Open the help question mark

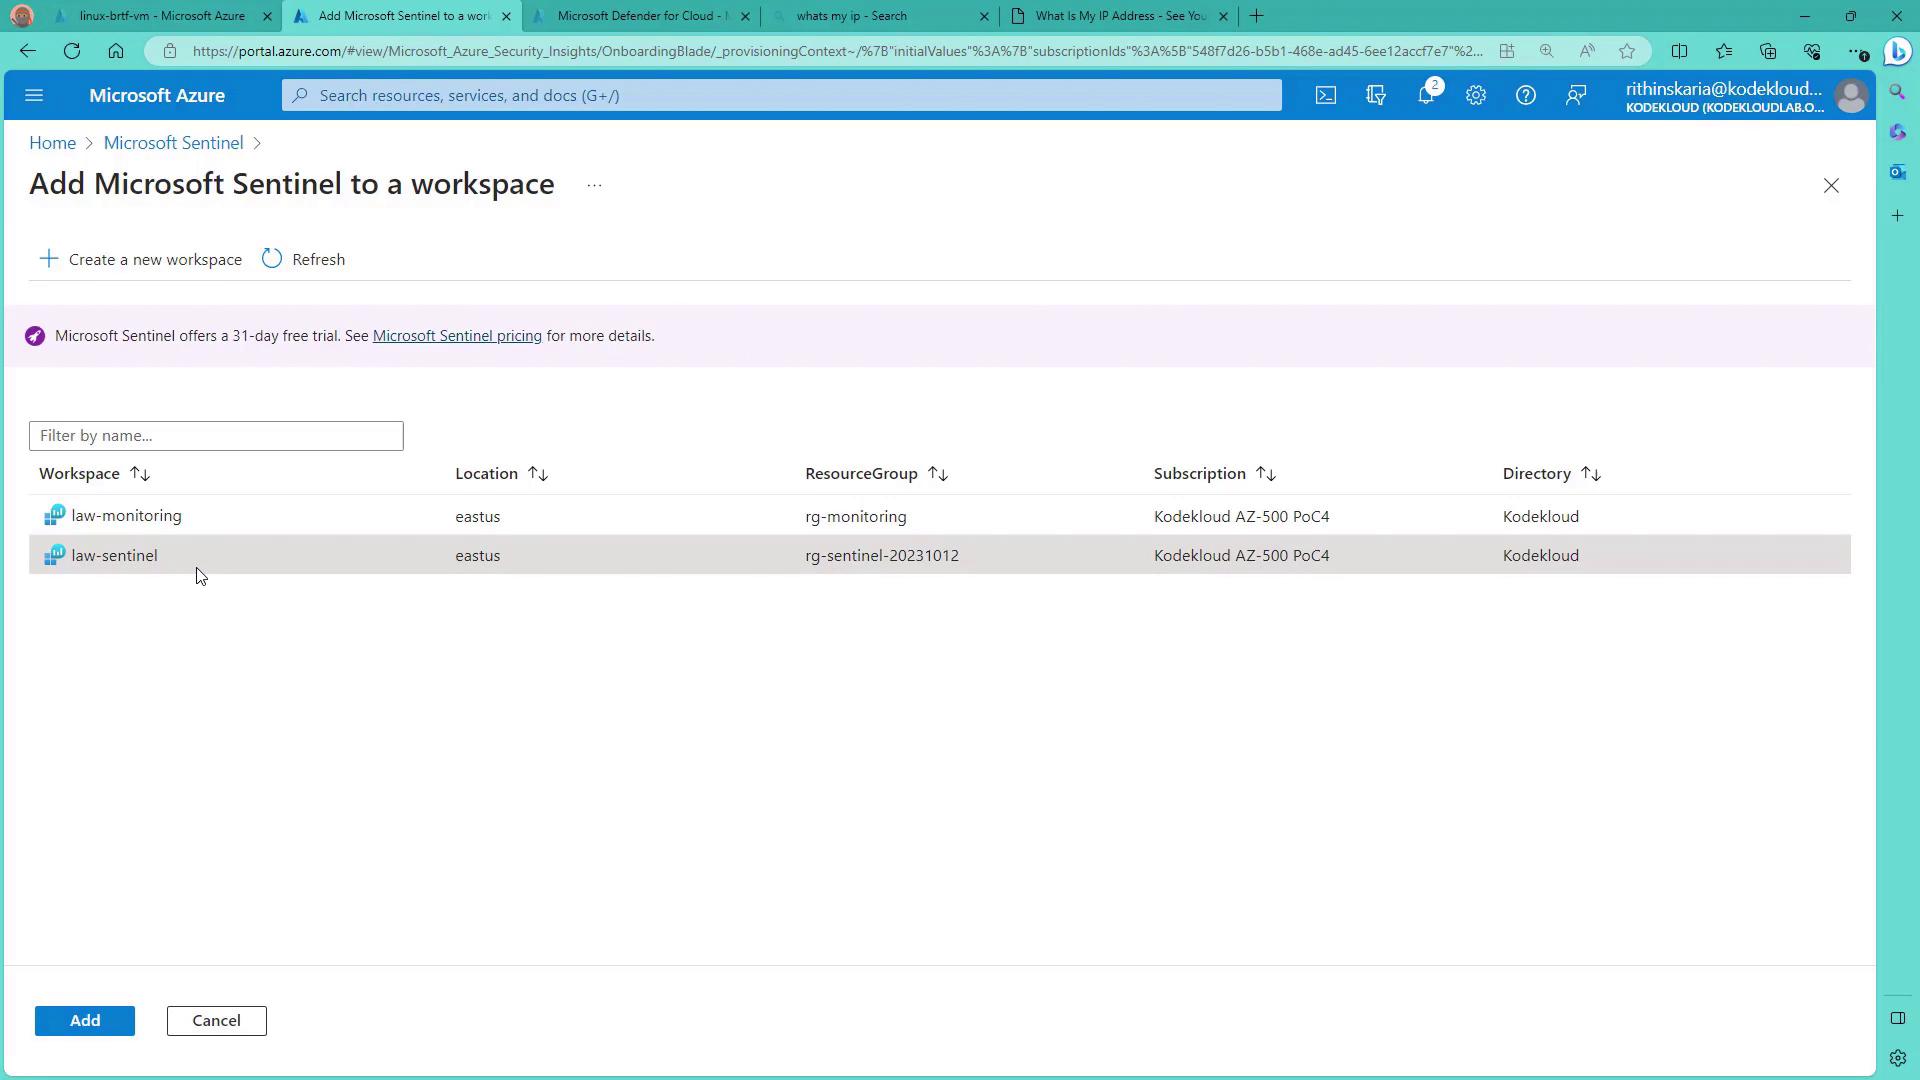(1525, 95)
